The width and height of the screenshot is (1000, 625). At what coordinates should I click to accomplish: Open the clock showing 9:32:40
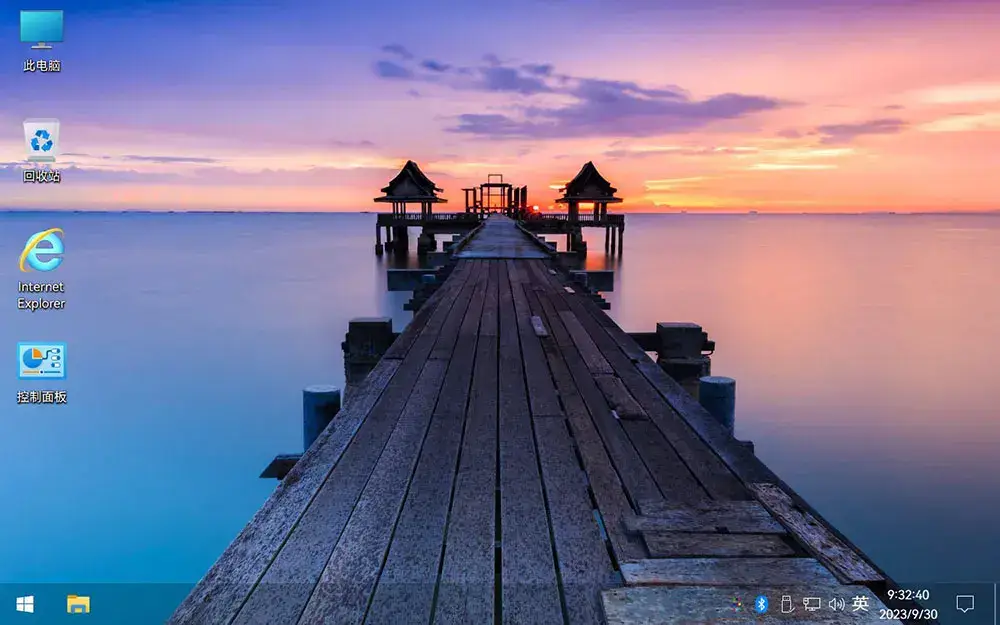[x=908, y=594]
